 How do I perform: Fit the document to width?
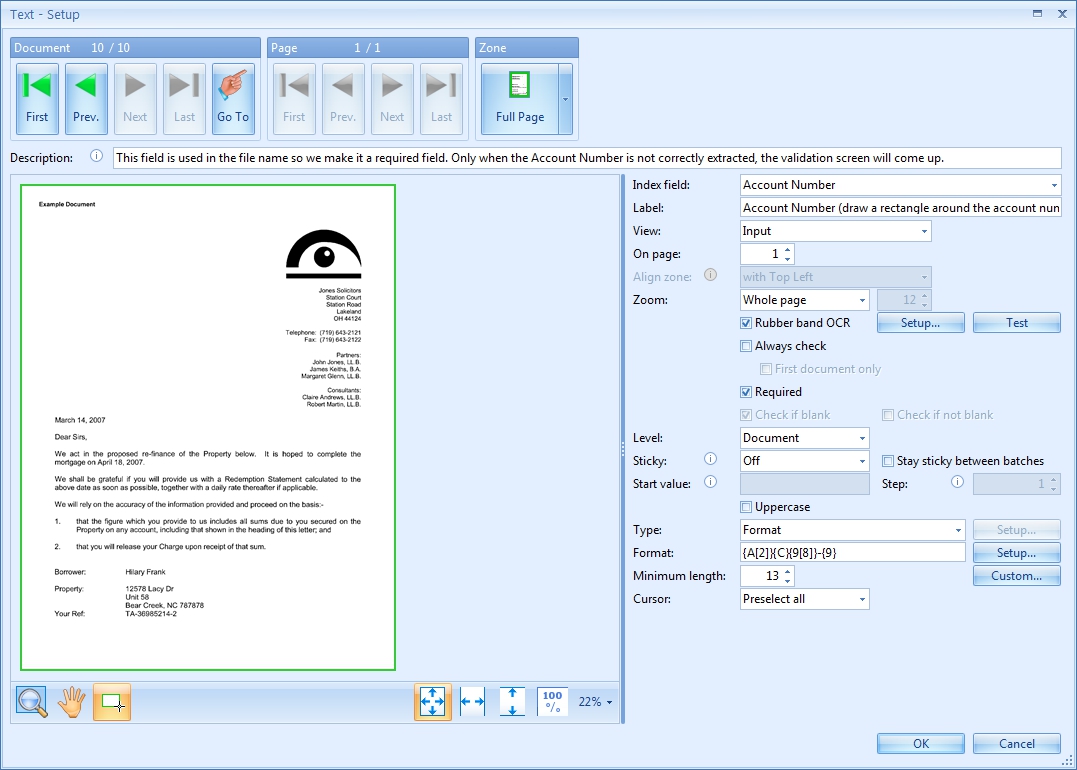point(472,702)
